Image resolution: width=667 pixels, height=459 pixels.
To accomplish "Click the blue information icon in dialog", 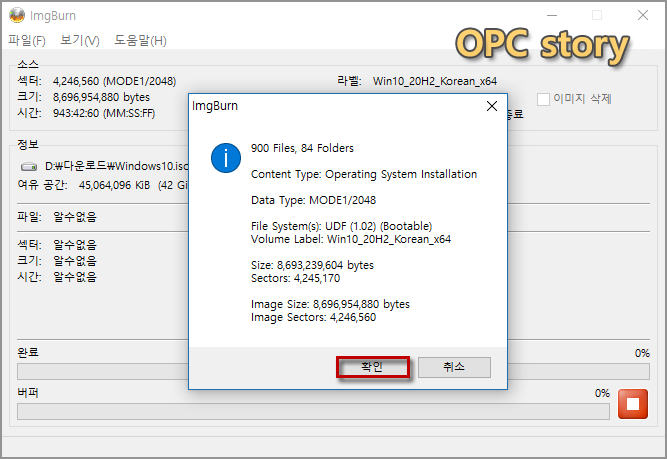I will (226, 158).
